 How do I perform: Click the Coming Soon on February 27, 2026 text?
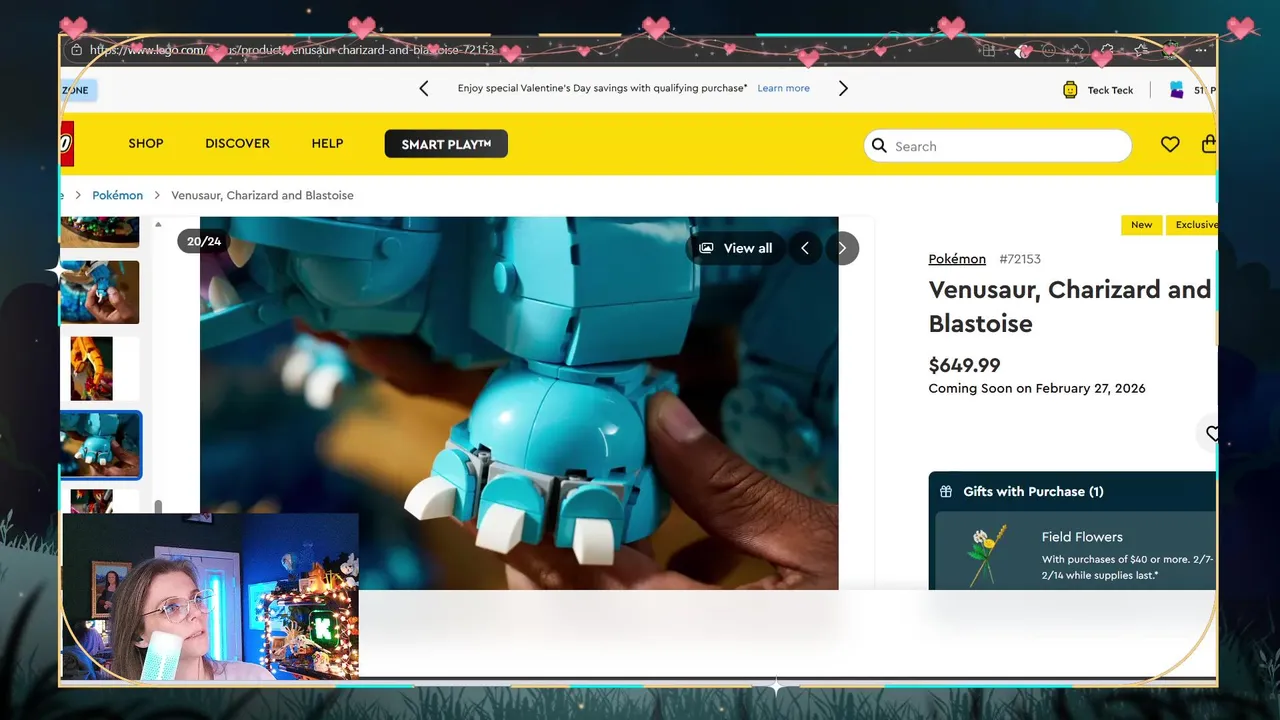1037,388
